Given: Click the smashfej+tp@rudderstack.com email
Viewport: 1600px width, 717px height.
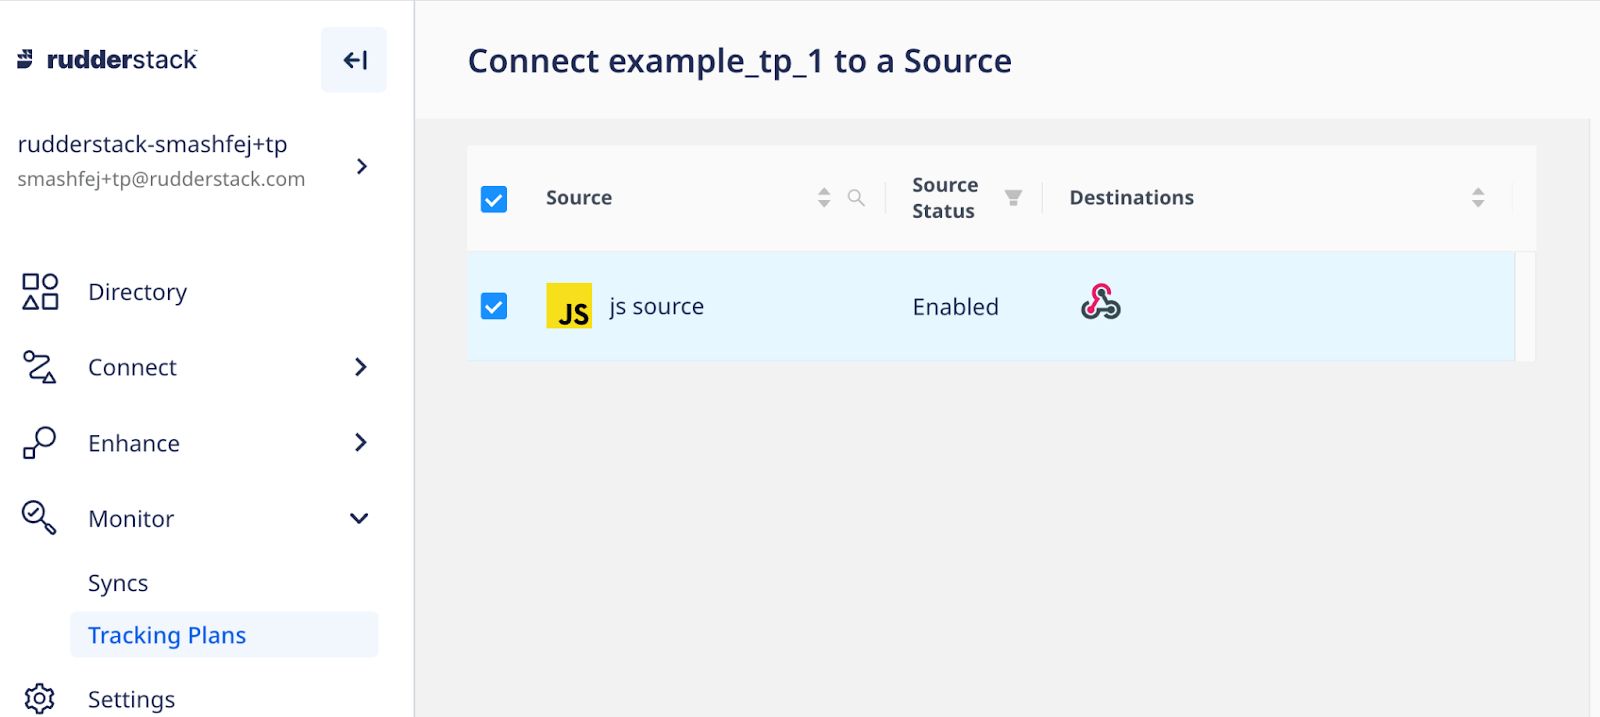Looking at the screenshot, I should pyautogui.click(x=161, y=179).
